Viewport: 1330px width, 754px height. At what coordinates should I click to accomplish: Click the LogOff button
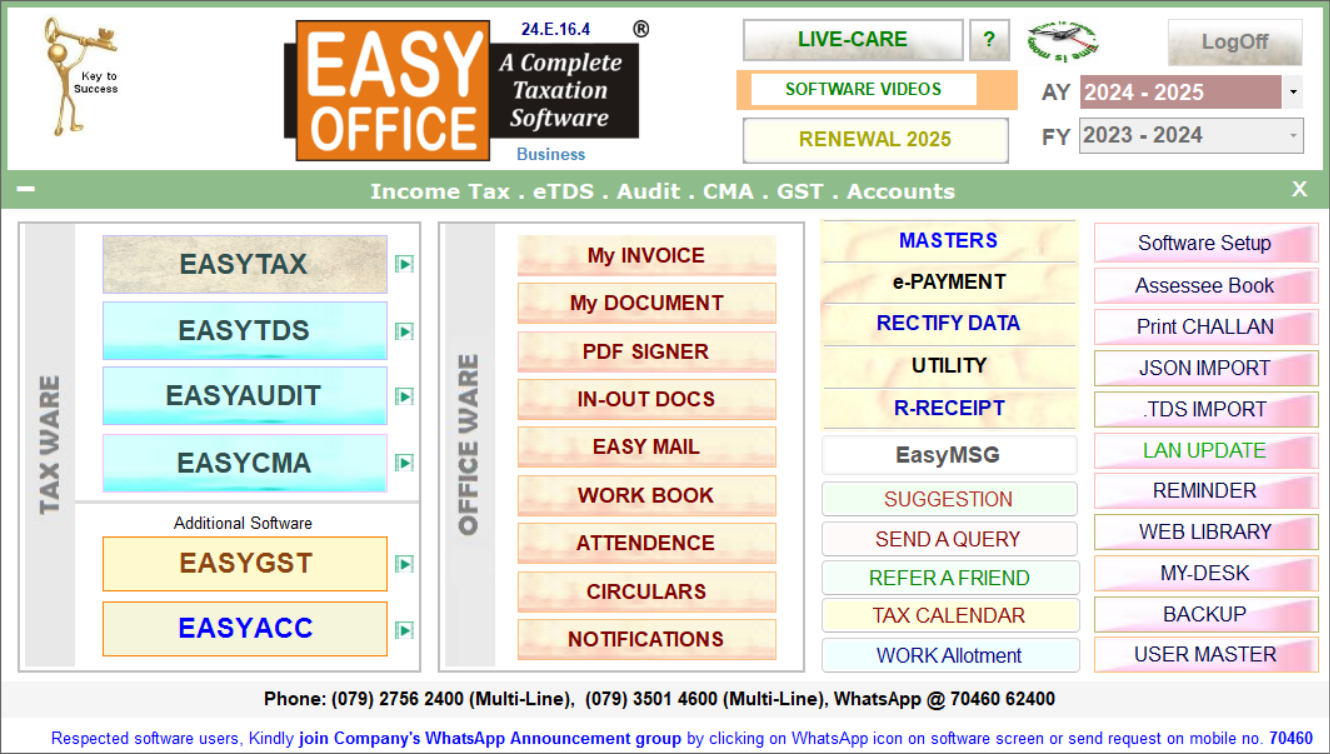(1235, 42)
